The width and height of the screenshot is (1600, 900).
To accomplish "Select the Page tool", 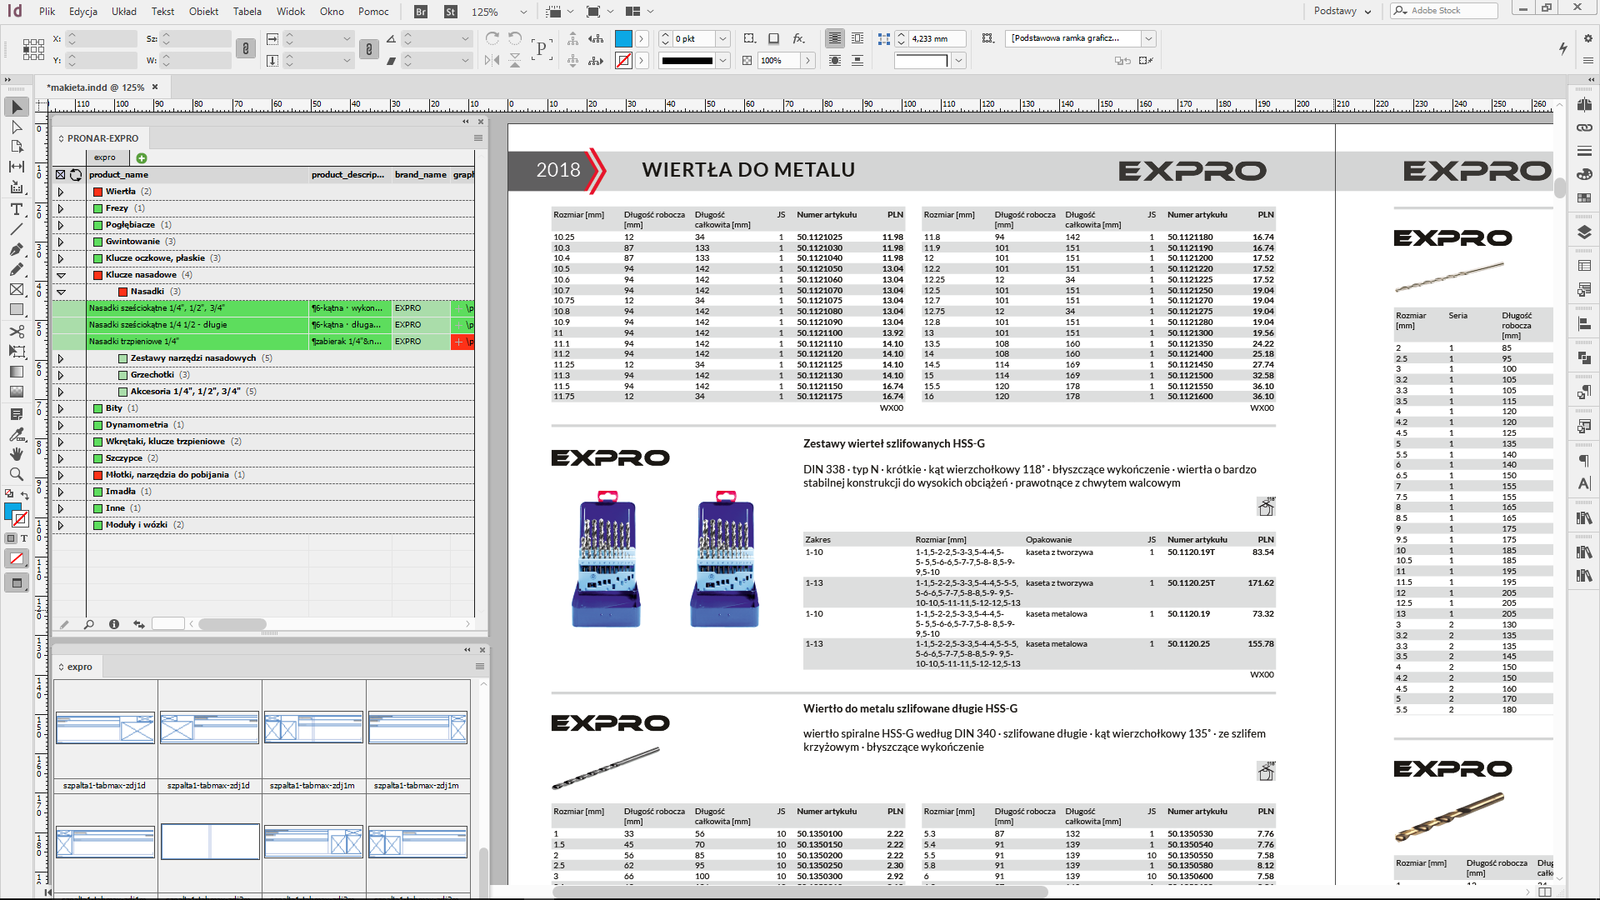I will pyautogui.click(x=16, y=147).
